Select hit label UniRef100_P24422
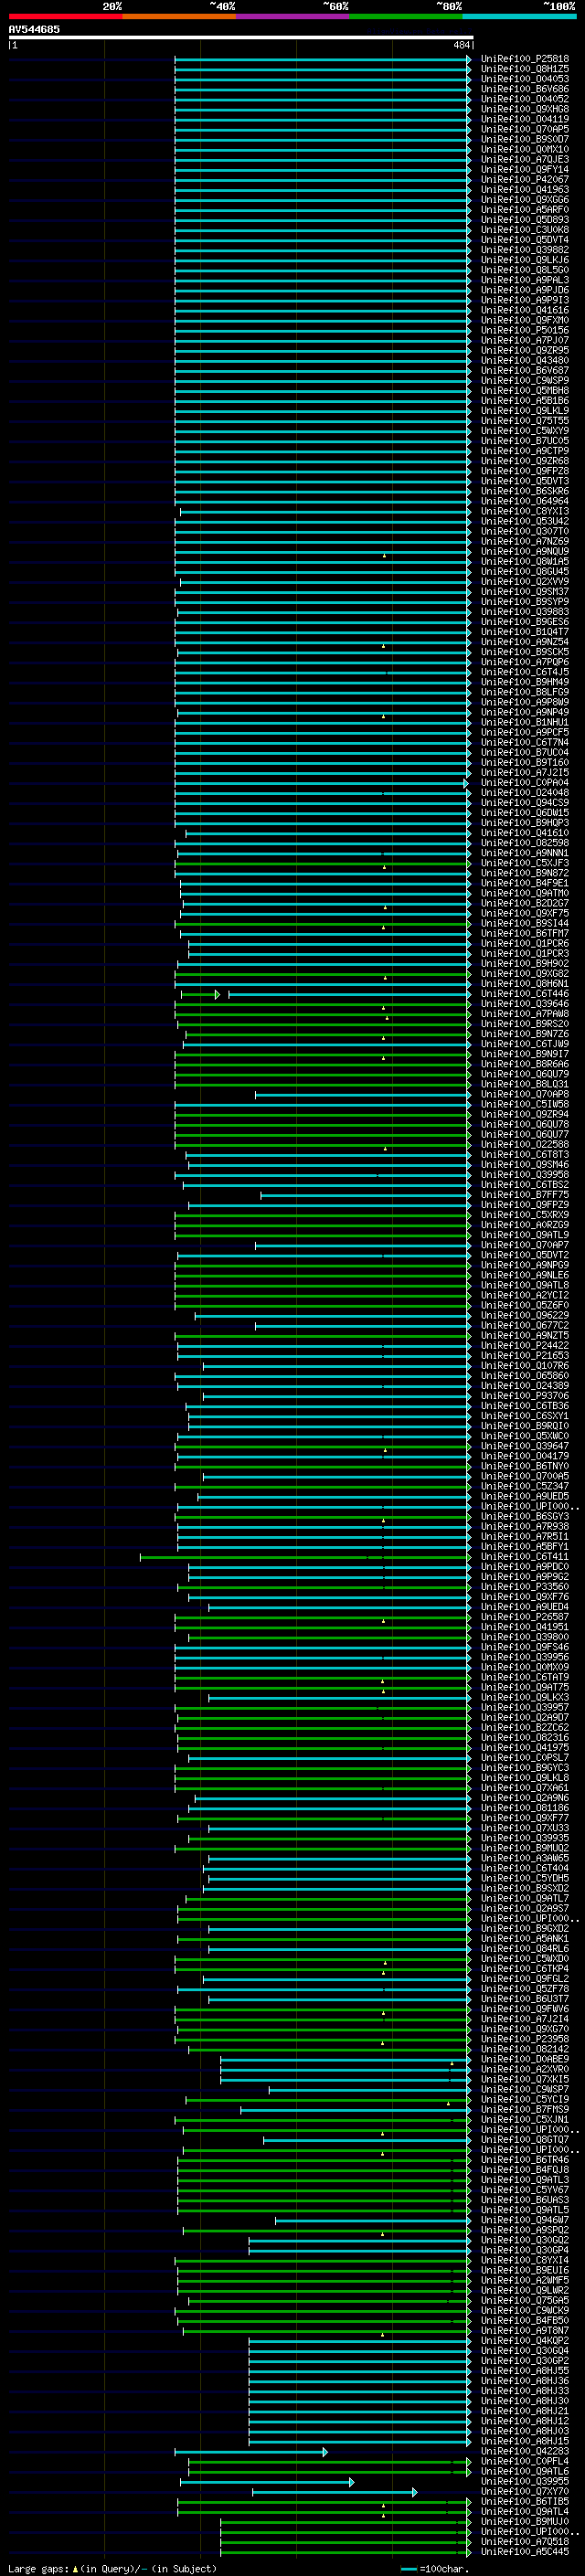 tap(525, 1346)
